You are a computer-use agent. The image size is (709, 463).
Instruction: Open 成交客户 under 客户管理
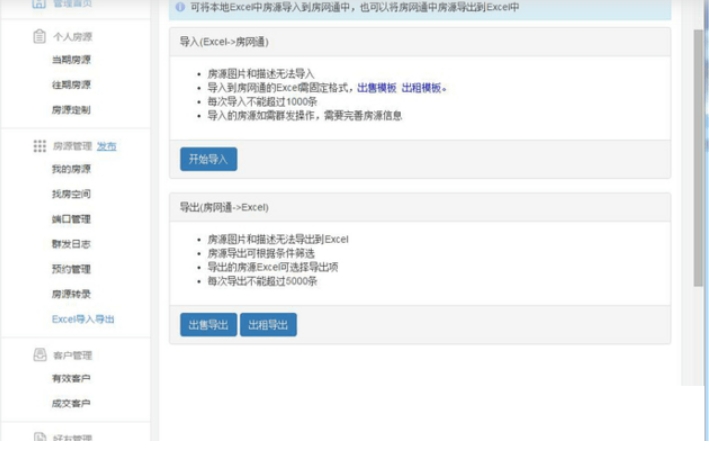click(x=71, y=403)
